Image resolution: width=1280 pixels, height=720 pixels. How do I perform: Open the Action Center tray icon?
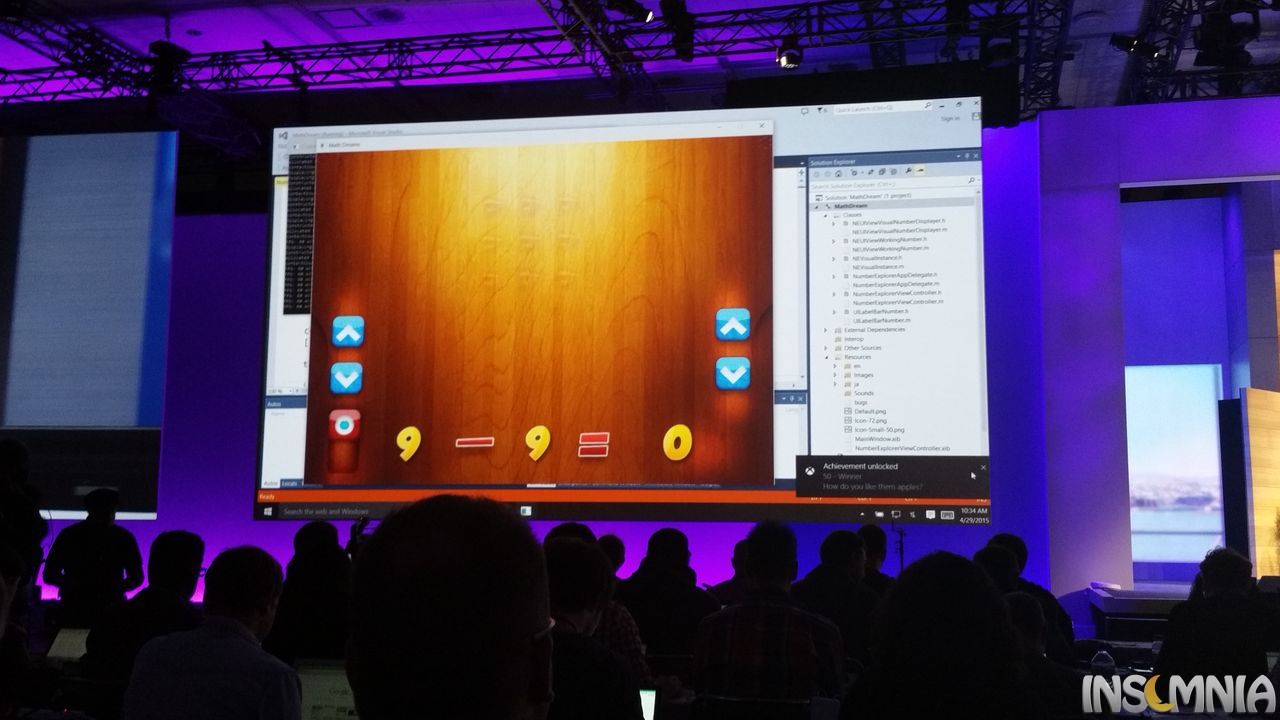[x=930, y=514]
